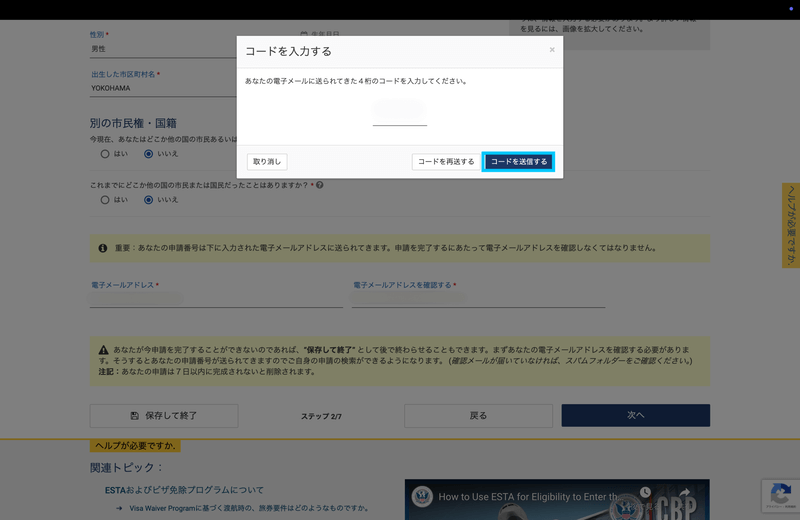Focus the 4-digit code input field
Viewport: 800px width, 520px height.
pyautogui.click(x=399, y=113)
